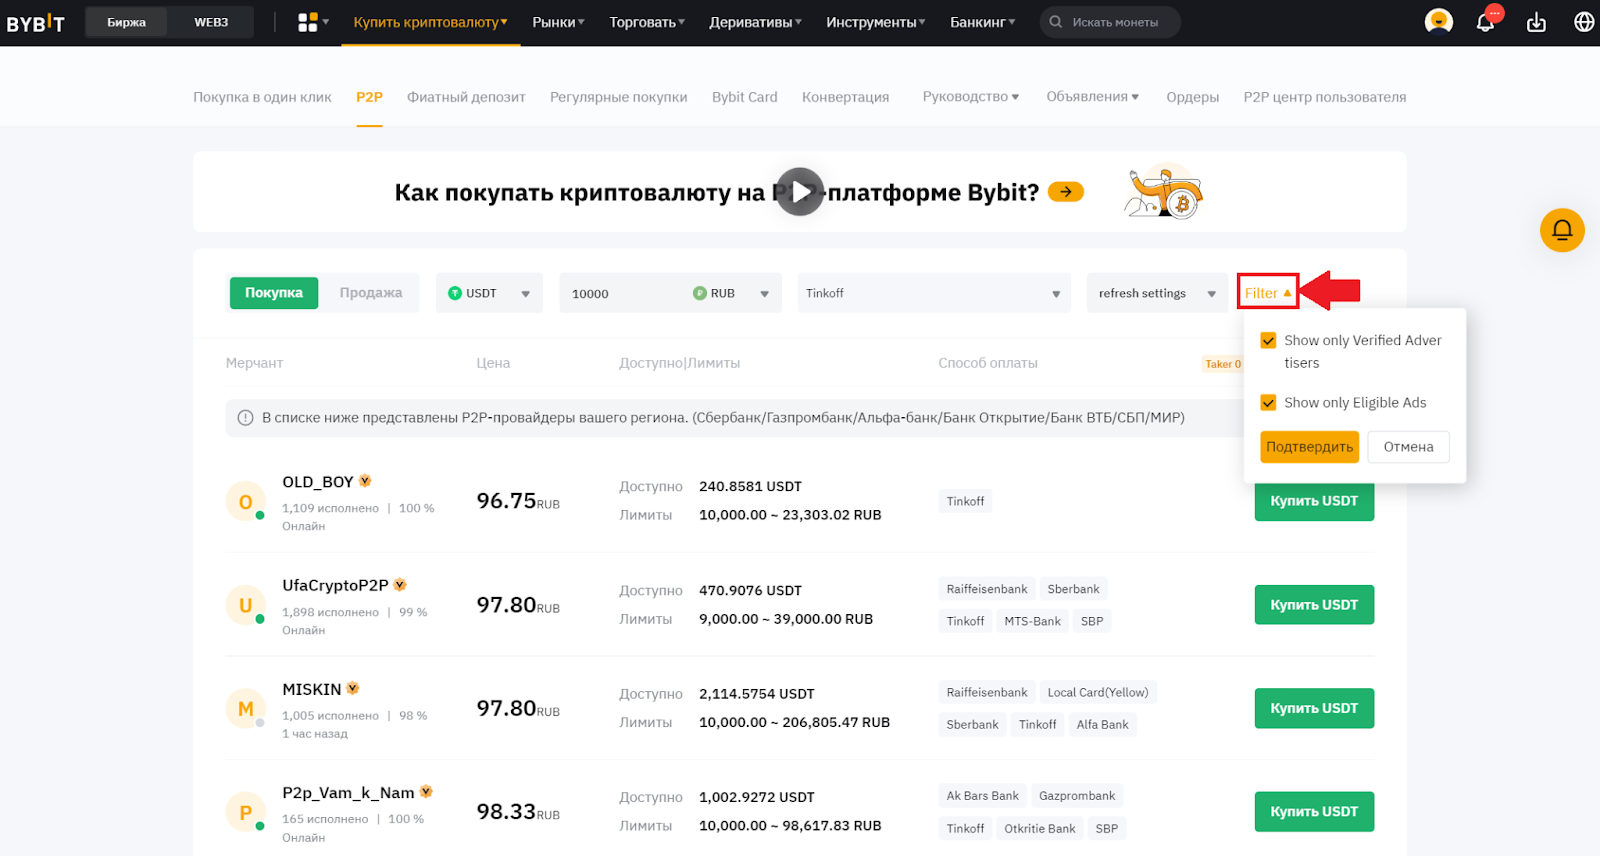Click the Bybit logo
Image resolution: width=1600 pixels, height=856 pixels.
pyautogui.click(x=36, y=23)
